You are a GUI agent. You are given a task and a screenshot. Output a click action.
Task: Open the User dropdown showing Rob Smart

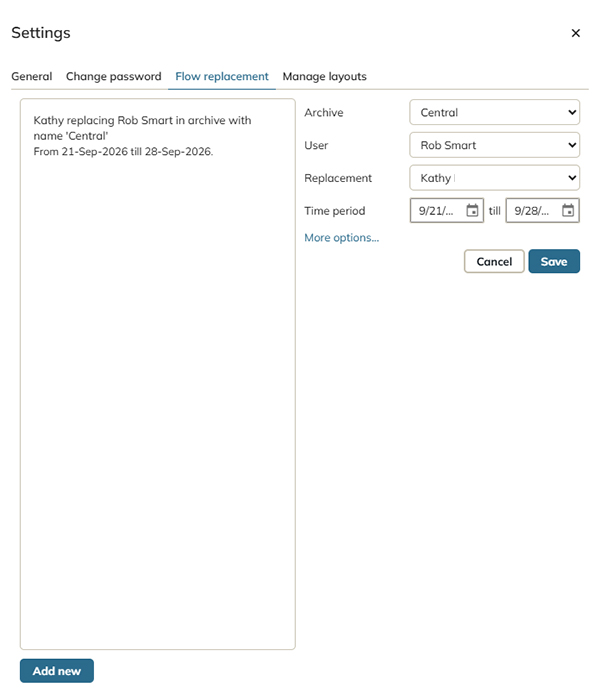pyautogui.click(x=494, y=145)
